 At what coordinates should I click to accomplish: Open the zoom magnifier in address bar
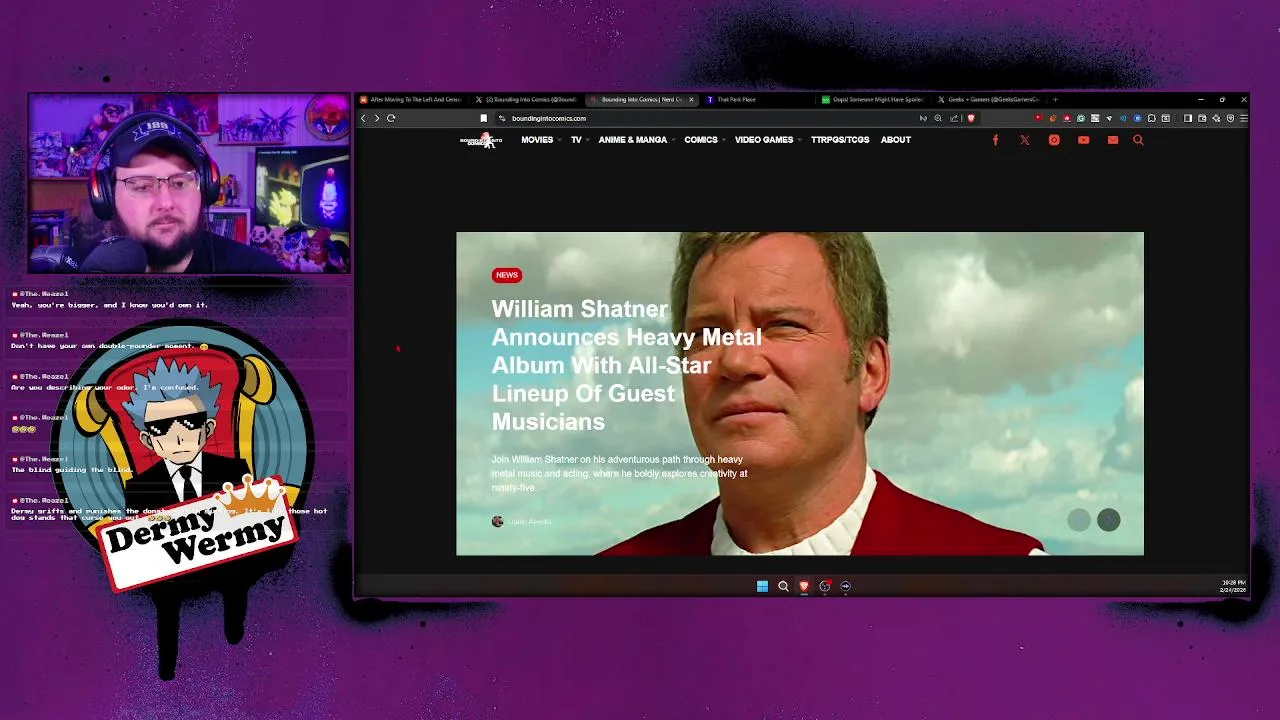[x=938, y=118]
